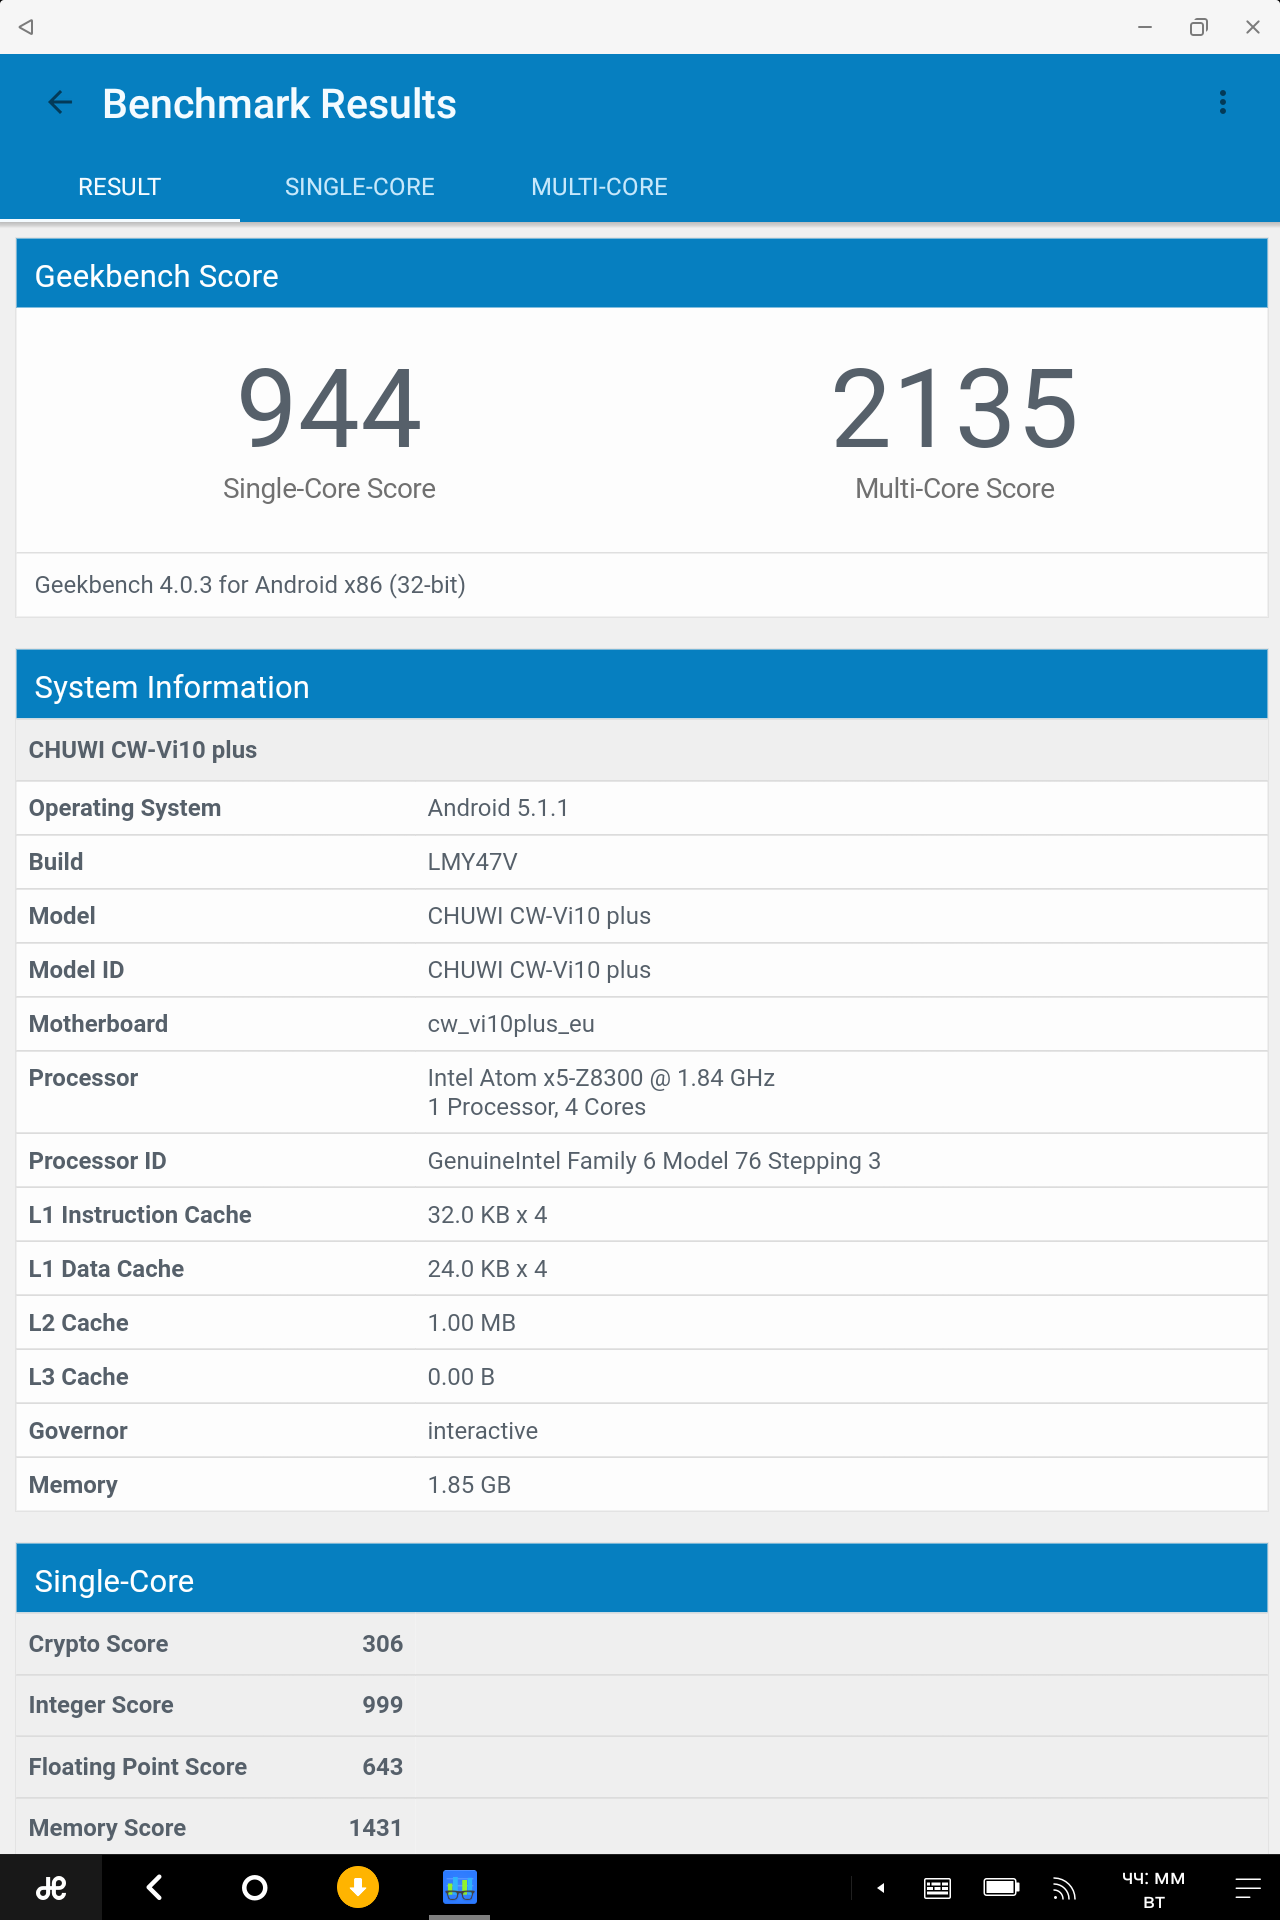1280x1920 pixels.
Task: Open the notification panel lines icon
Action: click(x=1248, y=1888)
